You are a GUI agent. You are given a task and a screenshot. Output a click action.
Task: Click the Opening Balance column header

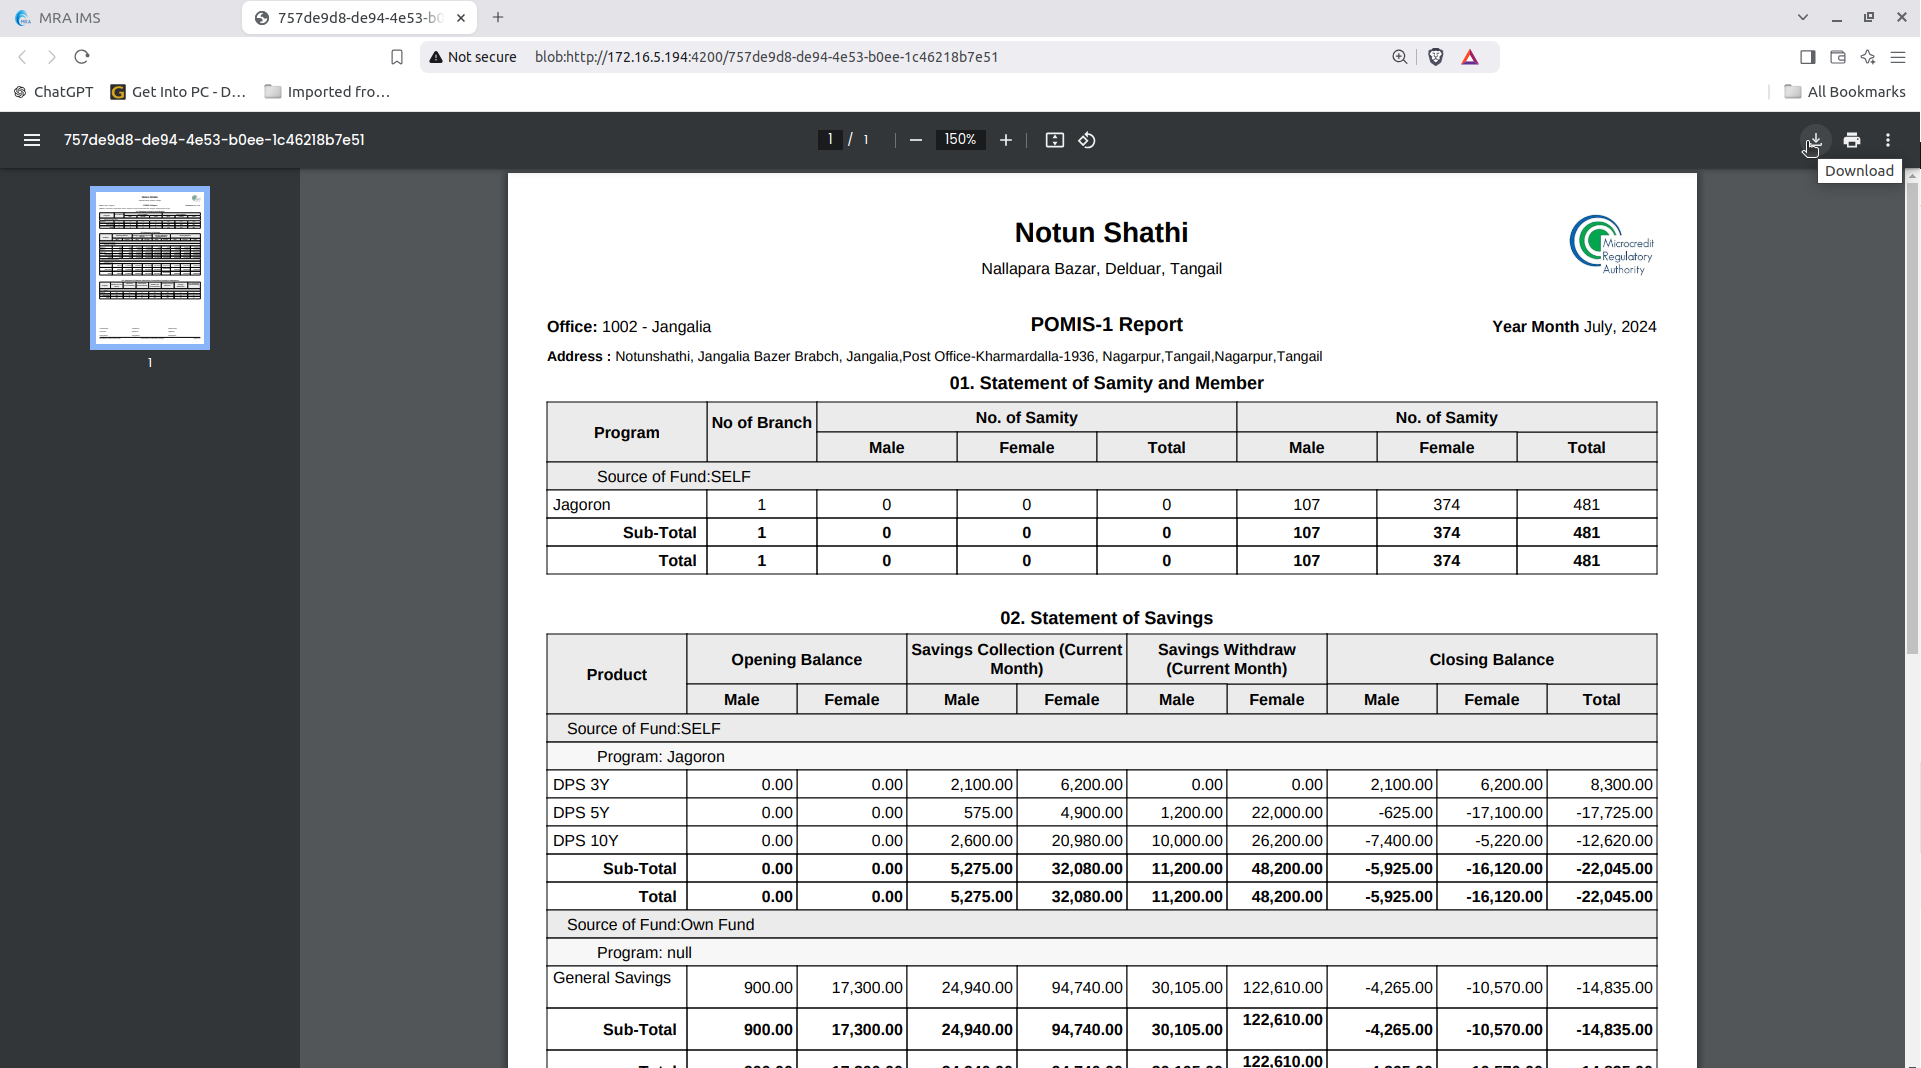click(796, 660)
